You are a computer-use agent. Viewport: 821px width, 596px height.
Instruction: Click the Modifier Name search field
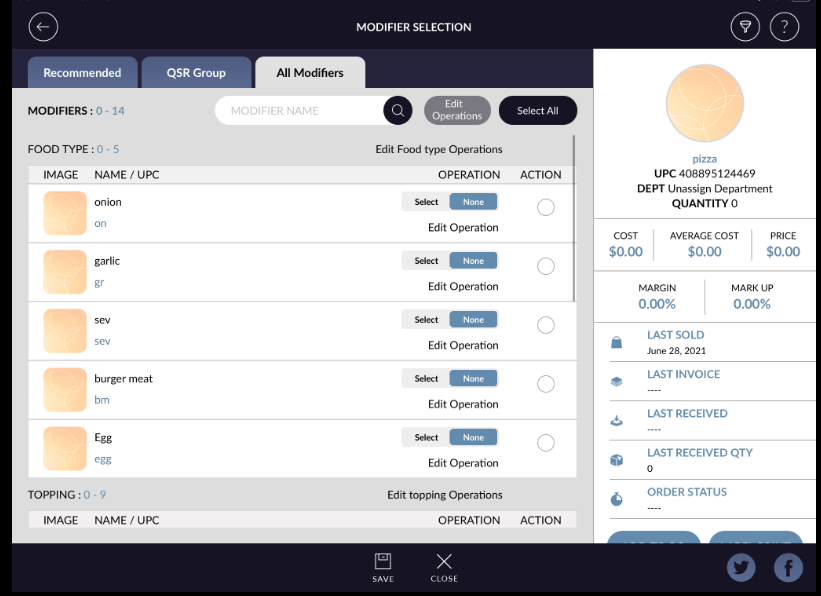click(300, 111)
